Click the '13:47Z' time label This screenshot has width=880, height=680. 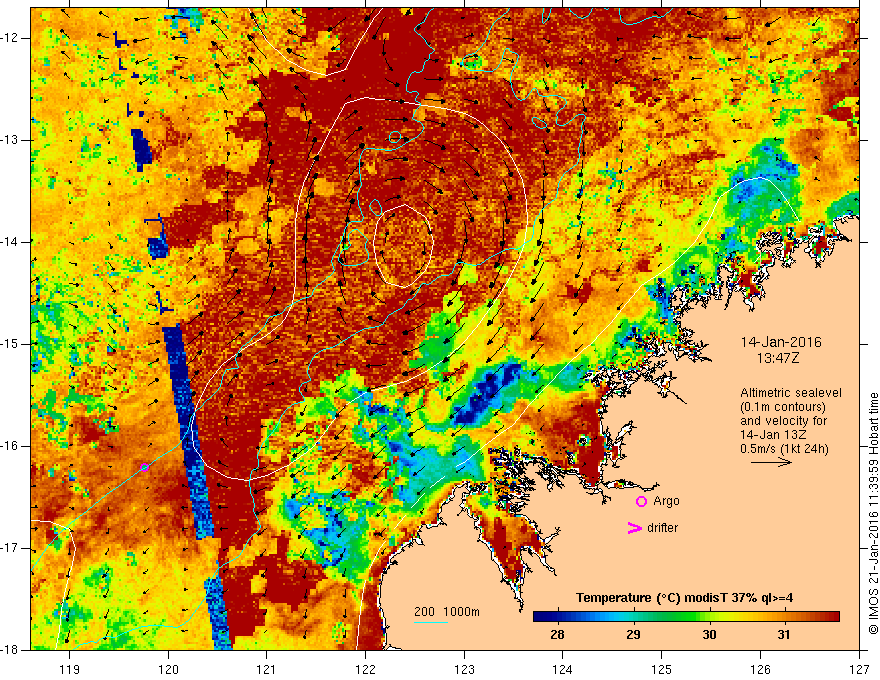tap(777, 358)
